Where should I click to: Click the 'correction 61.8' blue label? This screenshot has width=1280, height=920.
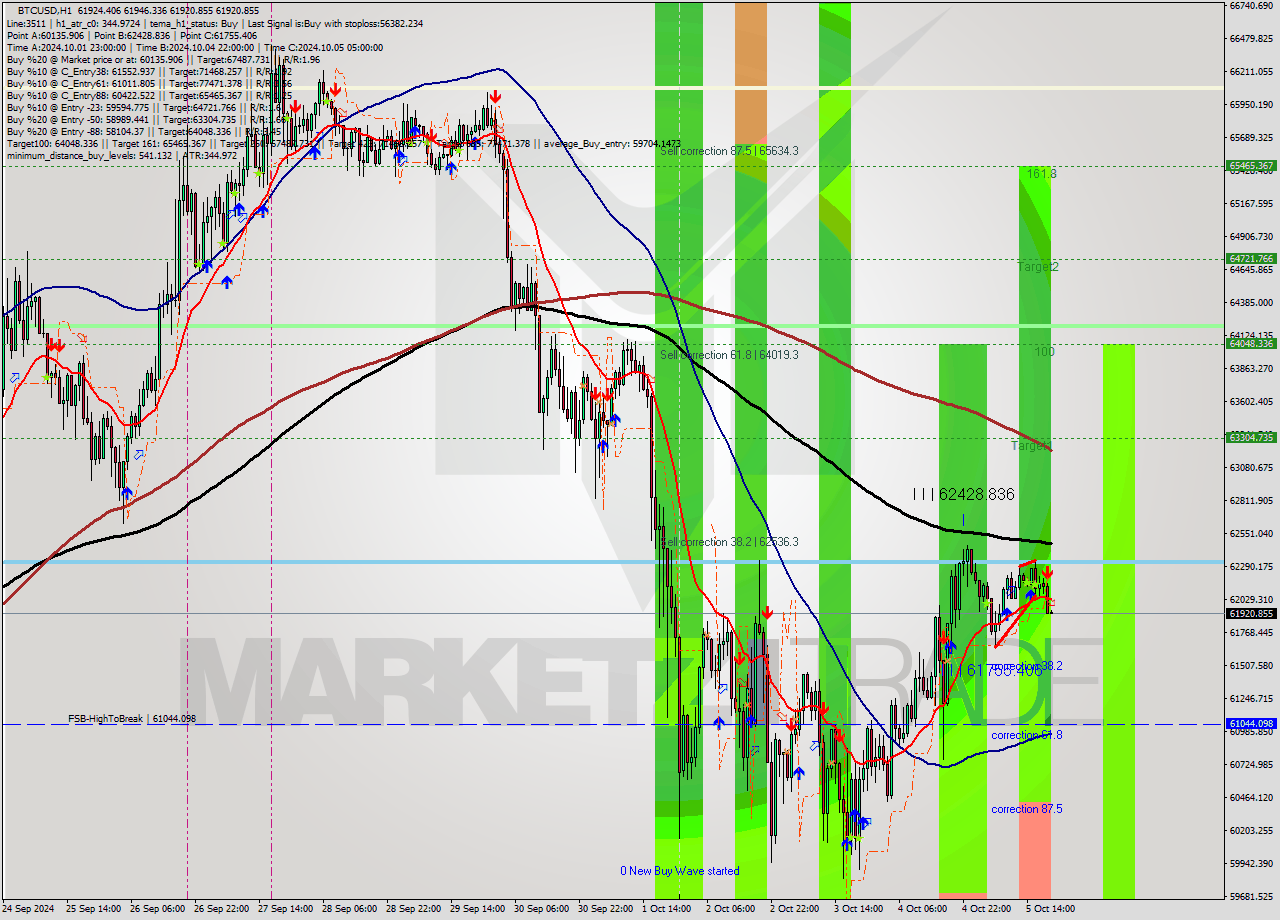click(1027, 735)
